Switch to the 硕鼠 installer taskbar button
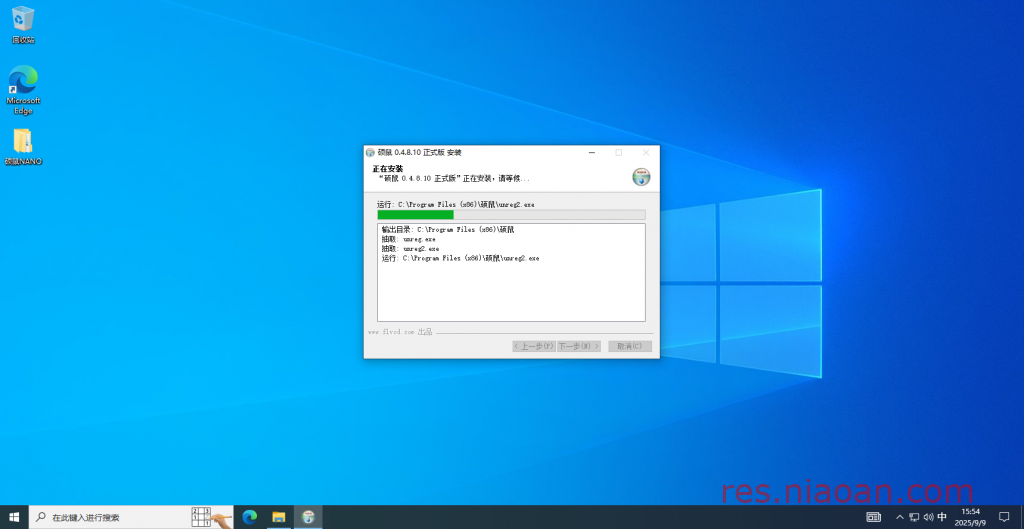 pos(308,517)
